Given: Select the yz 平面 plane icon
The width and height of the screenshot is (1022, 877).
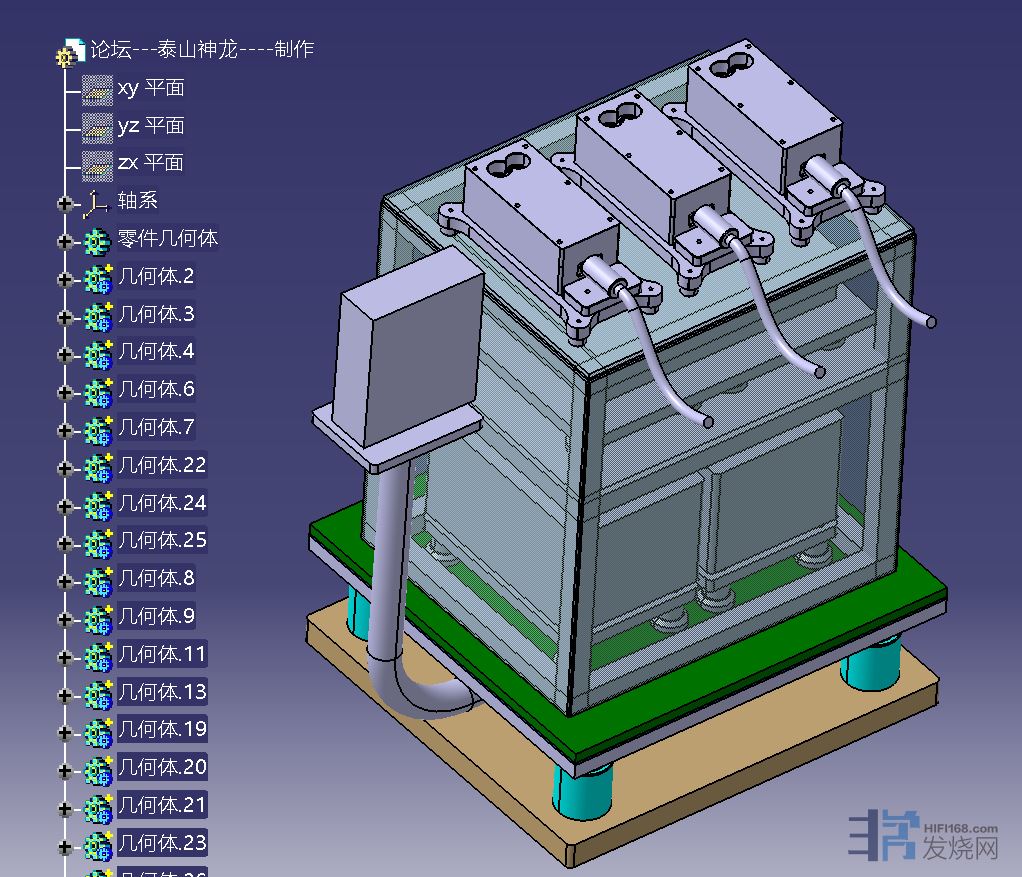Looking at the screenshot, I should [x=97, y=127].
